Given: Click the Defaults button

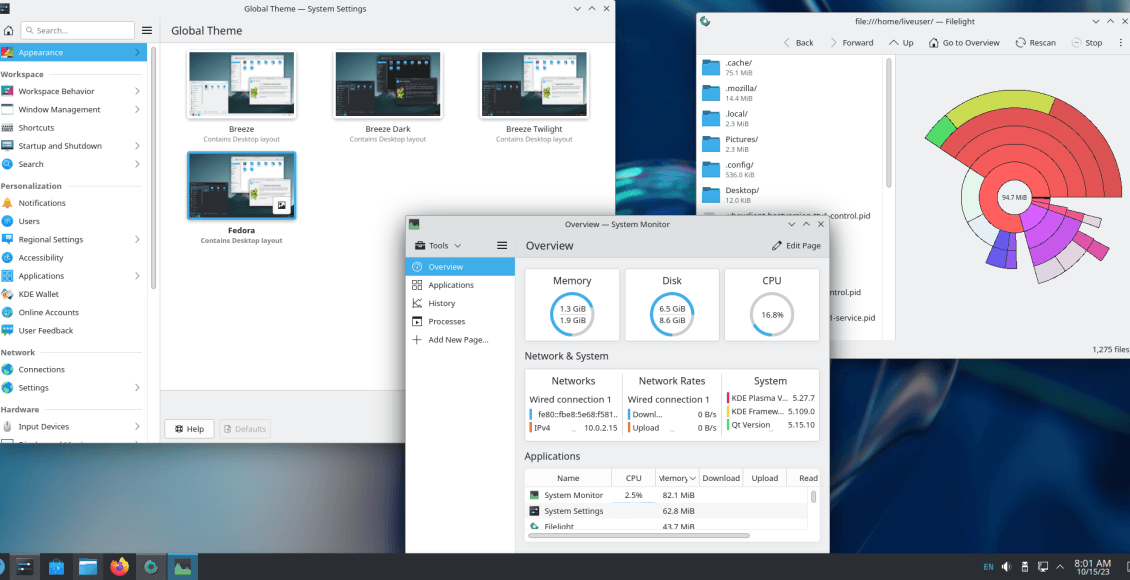Looking at the screenshot, I should tap(244, 428).
